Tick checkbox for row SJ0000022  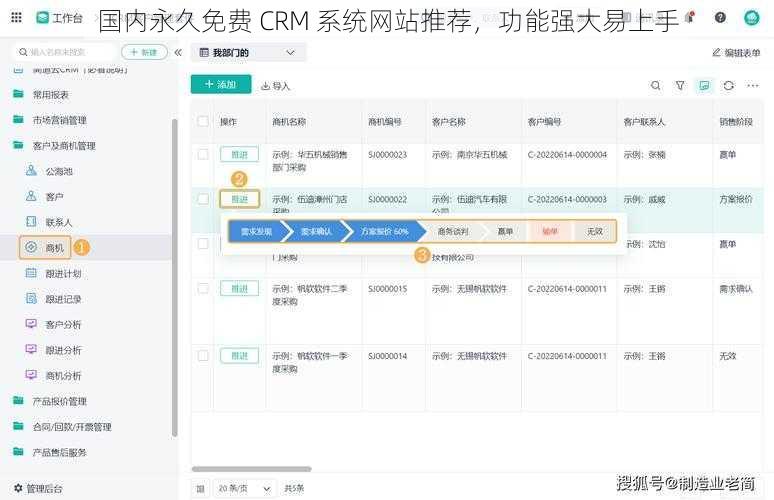coord(203,199)
